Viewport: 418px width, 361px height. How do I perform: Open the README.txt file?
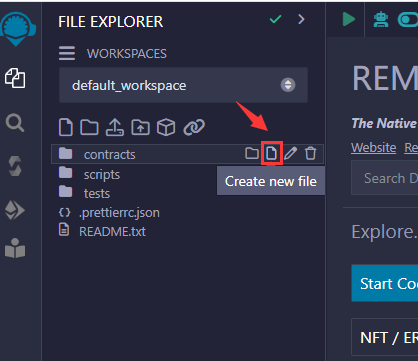coord(102,231)
